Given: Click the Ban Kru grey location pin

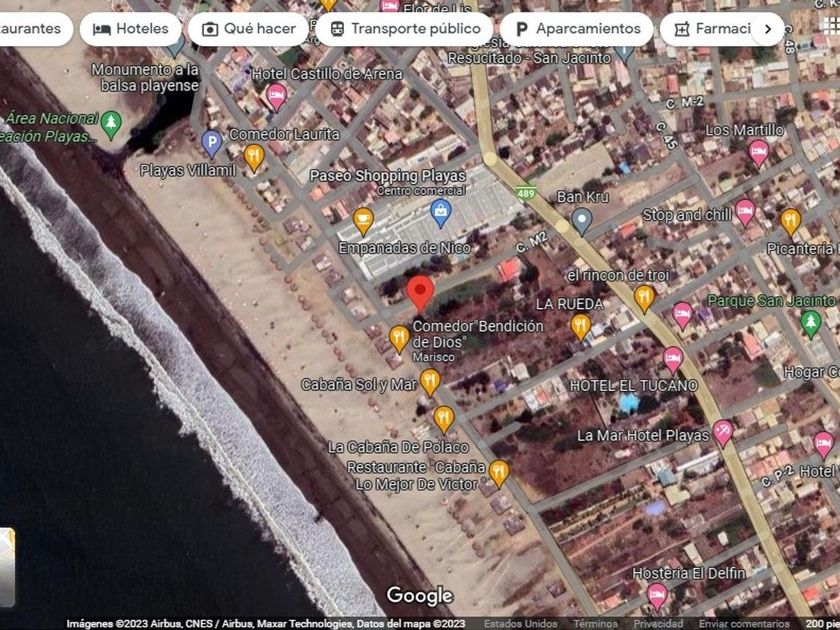Looking at the screenshot, I should point(581,221).
